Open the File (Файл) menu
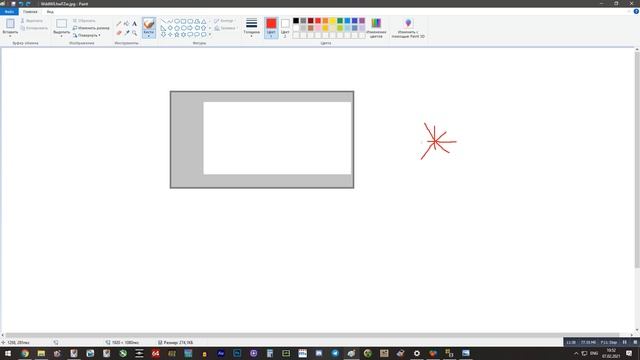This screenshot has height=360, width=640. (9, 12)
